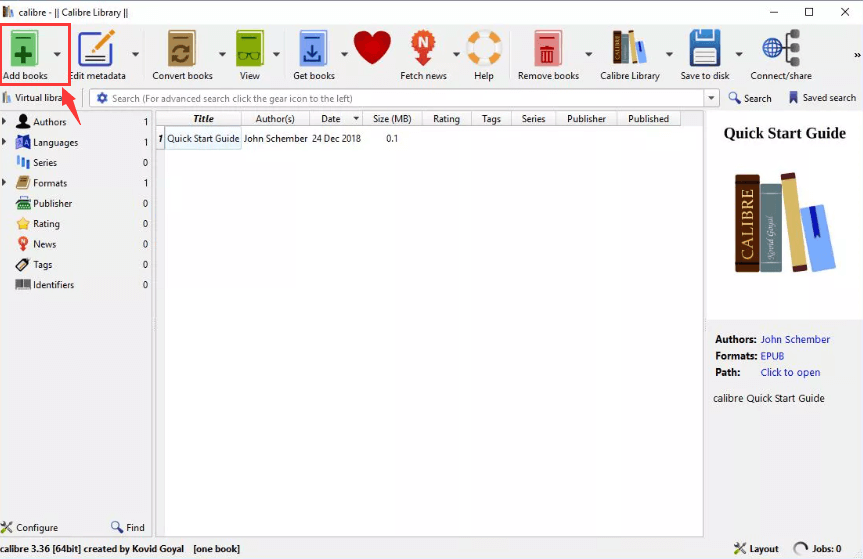Sort by the Title column header

pyautogui.click(x=203, y=119)
